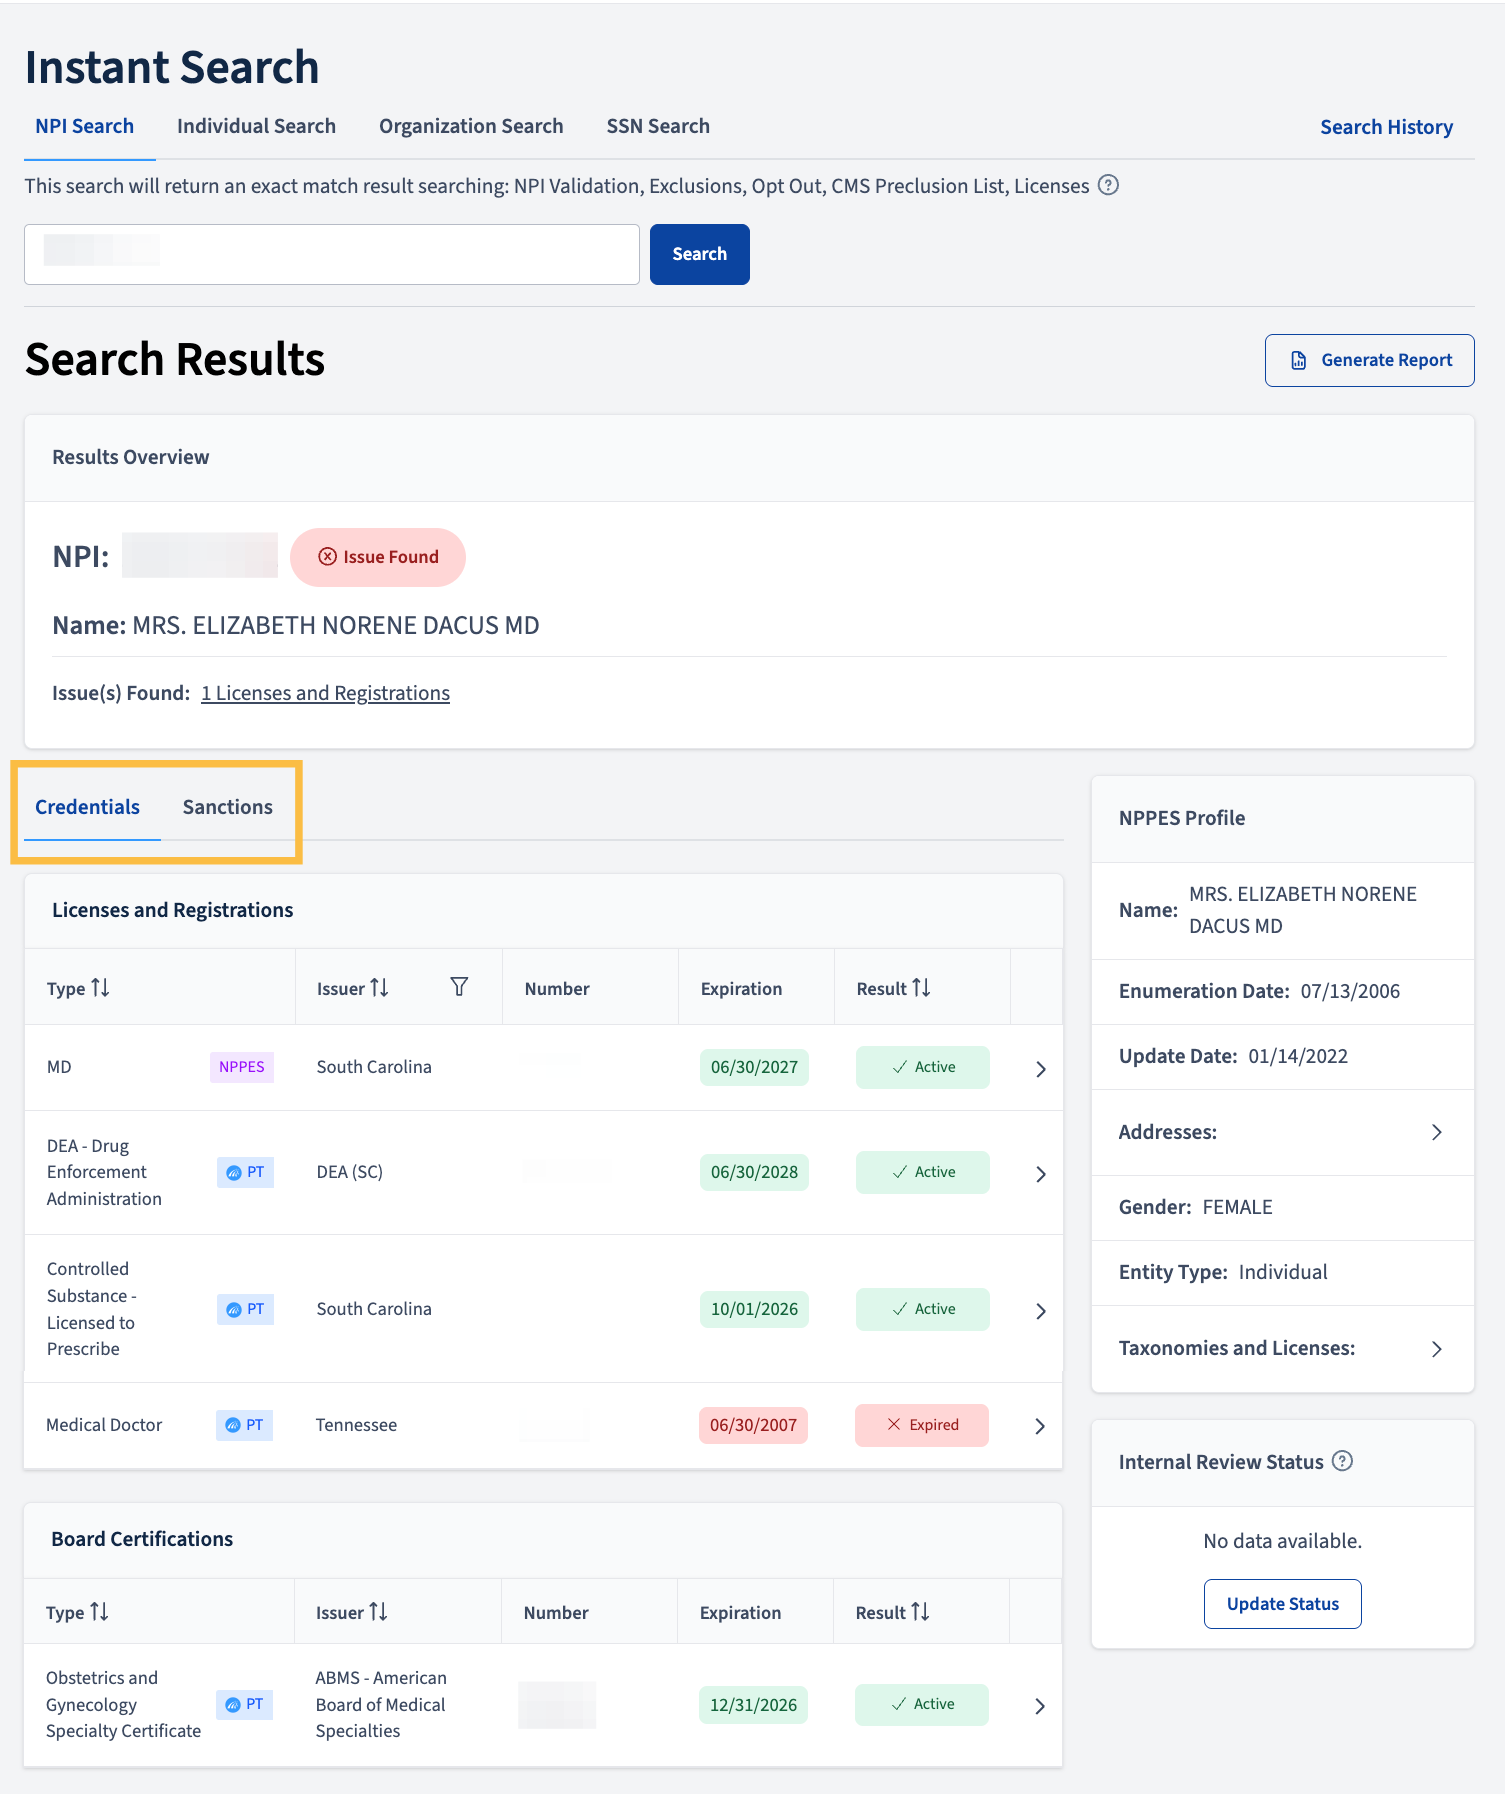Viewport: 1505px width, 1794px height.
Task: Sort Licenses table by Type
Action: point(100,988)
